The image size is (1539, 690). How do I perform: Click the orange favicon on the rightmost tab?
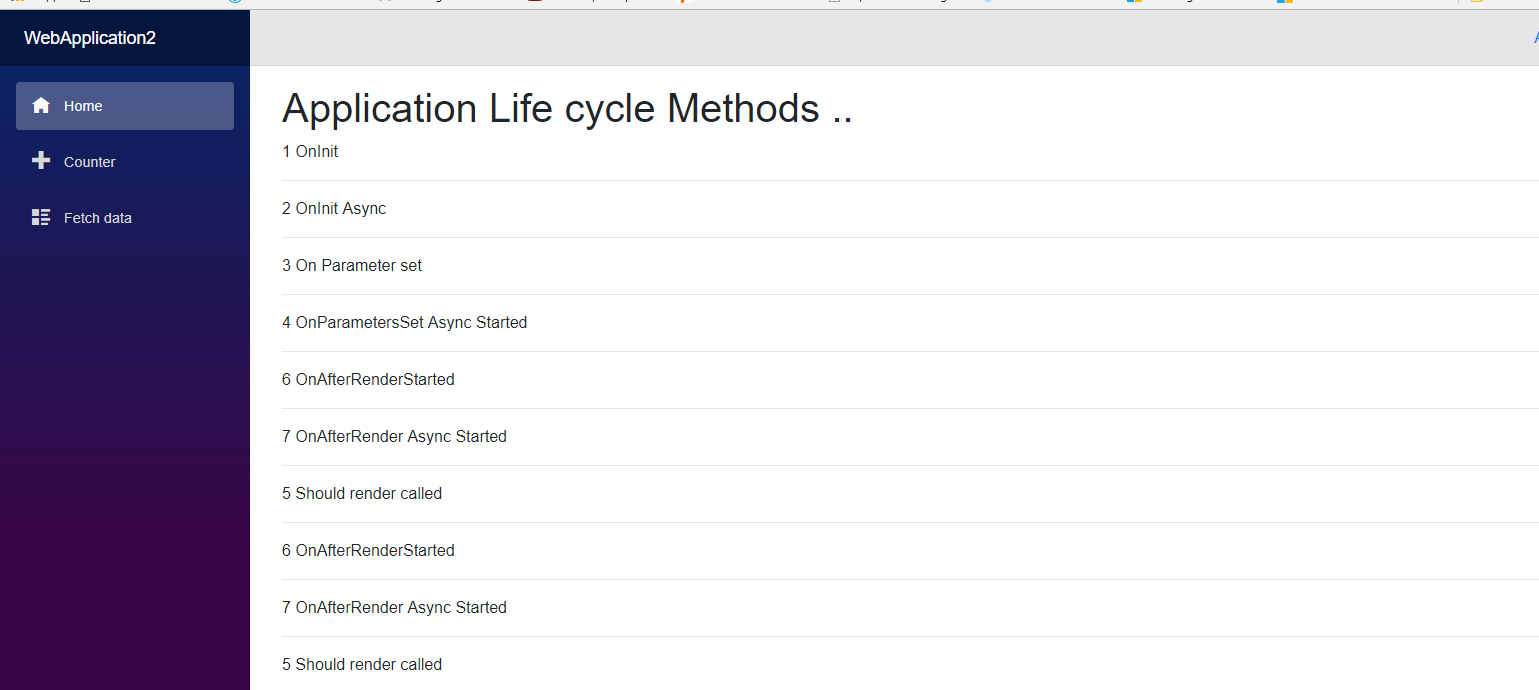[x=1287, y=4]
